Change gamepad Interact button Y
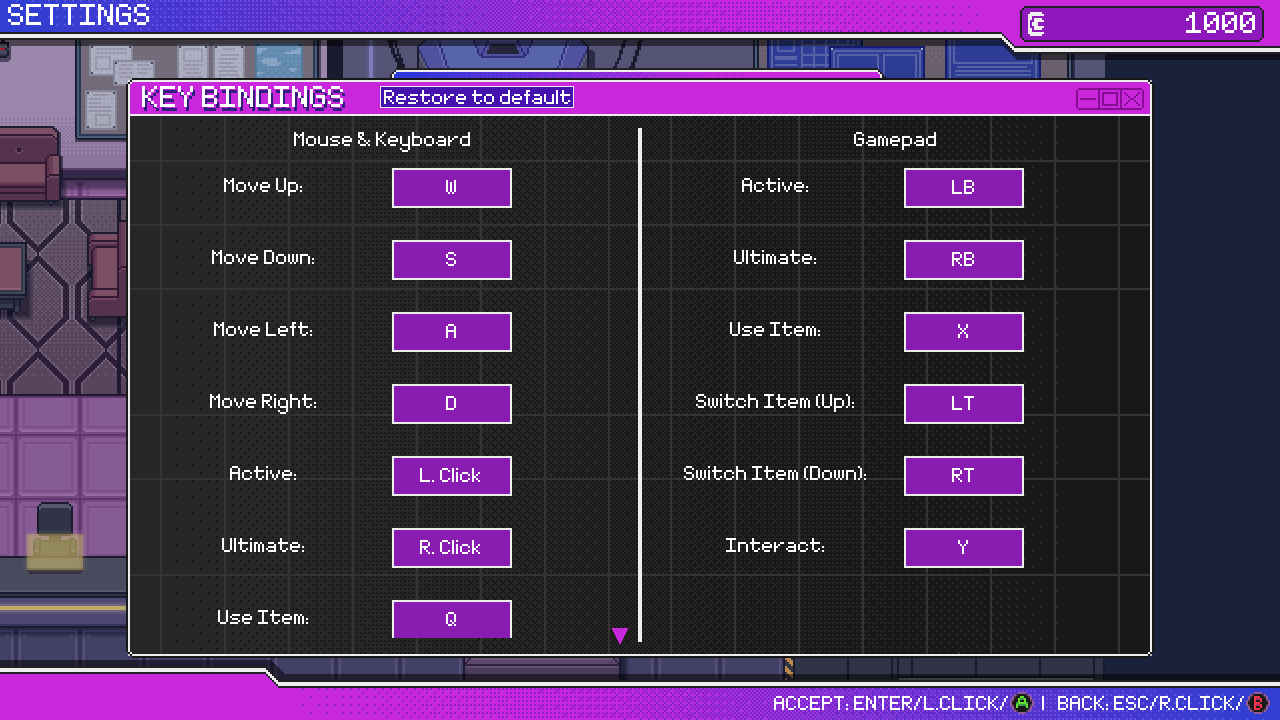 tap(964, 548)
